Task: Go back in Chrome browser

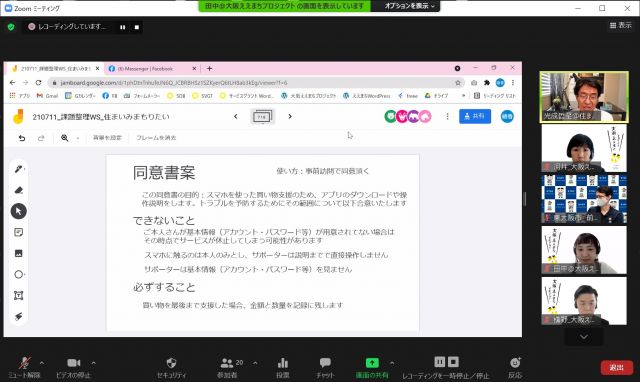Action: (x=12, y=82)
